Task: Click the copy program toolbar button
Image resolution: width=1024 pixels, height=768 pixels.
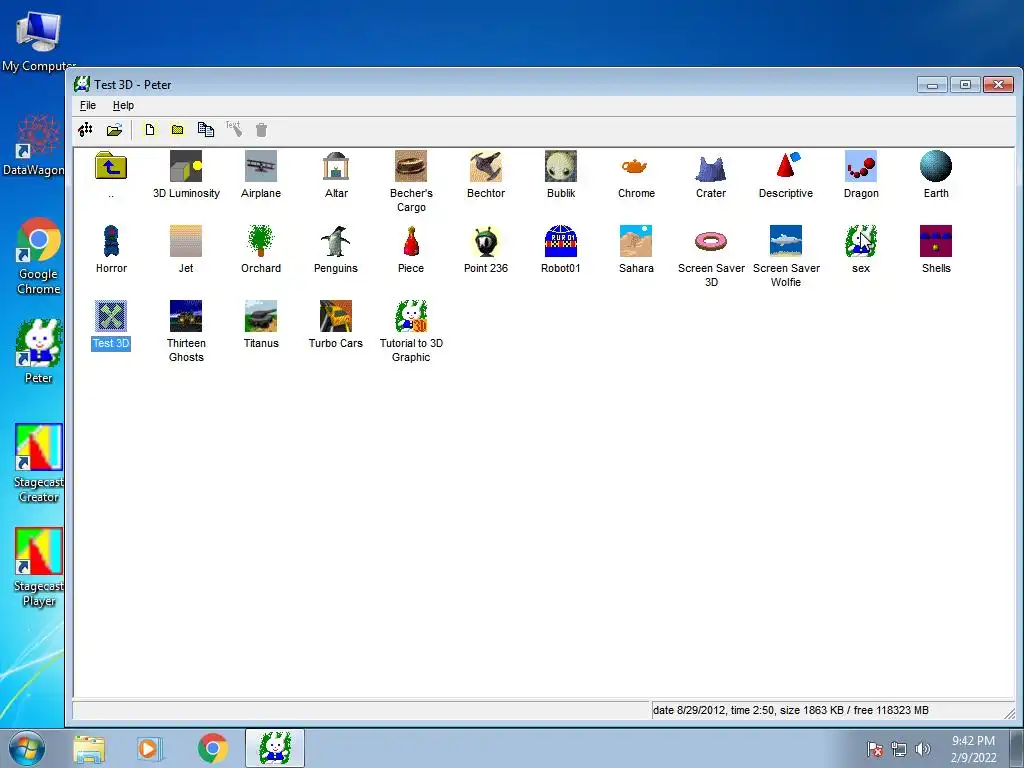Action: click(206, 129)
